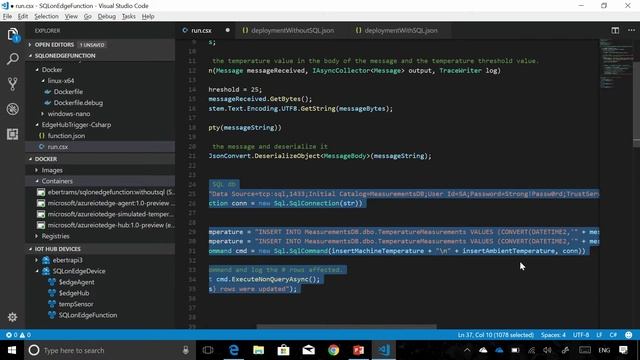Collapse the Containers node
640x360 pixels.
tap(37, 181)
